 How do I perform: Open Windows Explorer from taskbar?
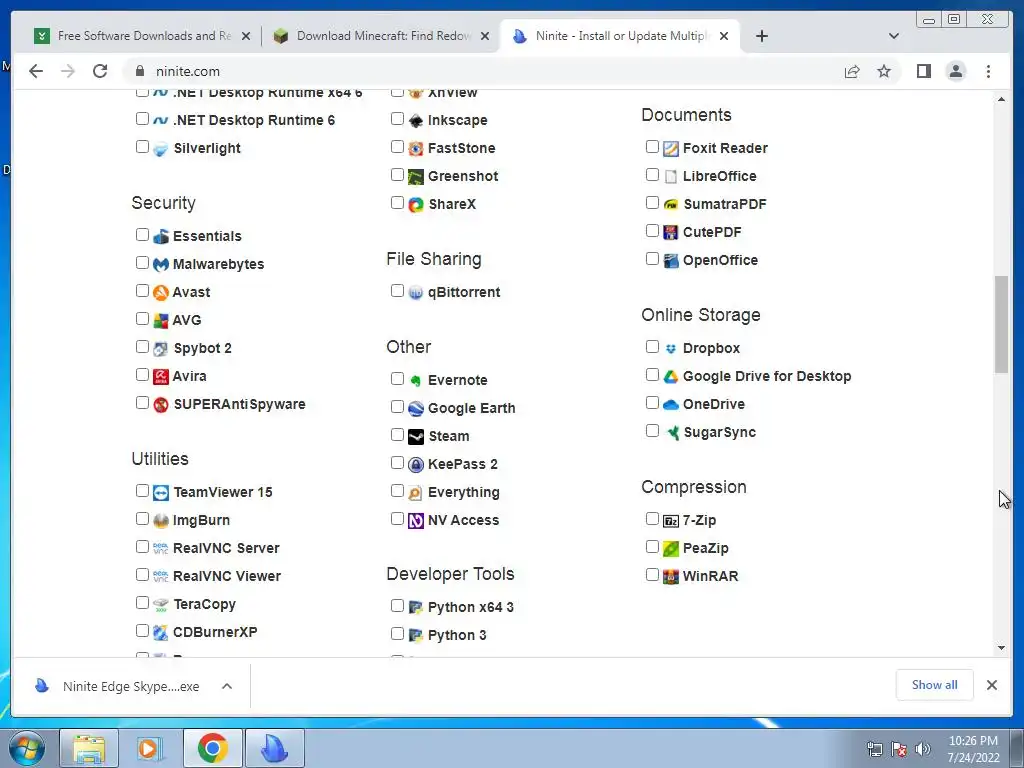89,748
